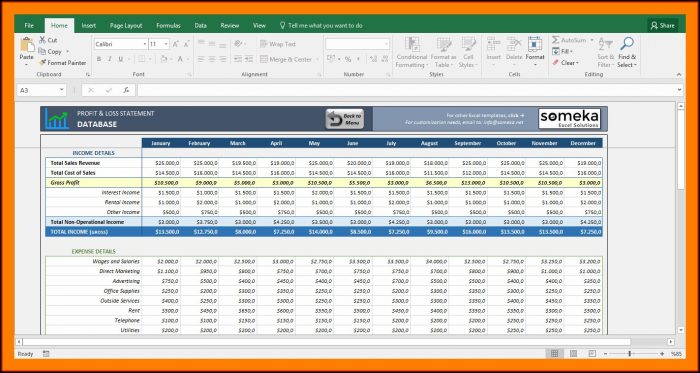Open the Format cells menu

tap(535, 52)
